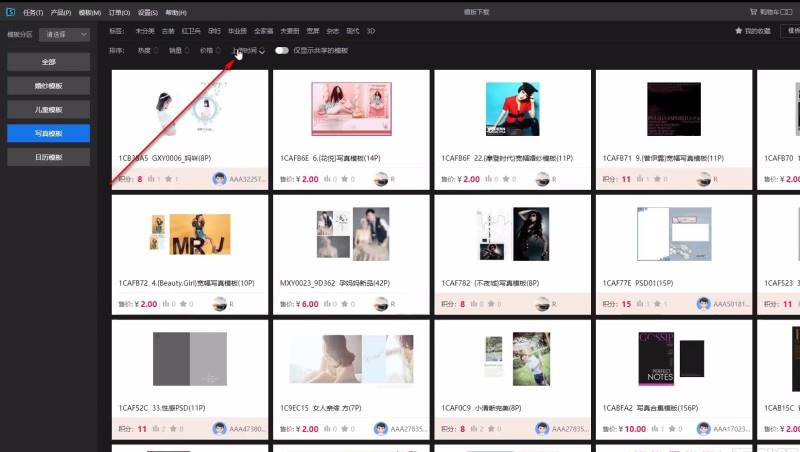The height and width of the screenshot is (452, 800).
Task: Open the 1CAF782 template thumbnail
Action: (513, 234)
